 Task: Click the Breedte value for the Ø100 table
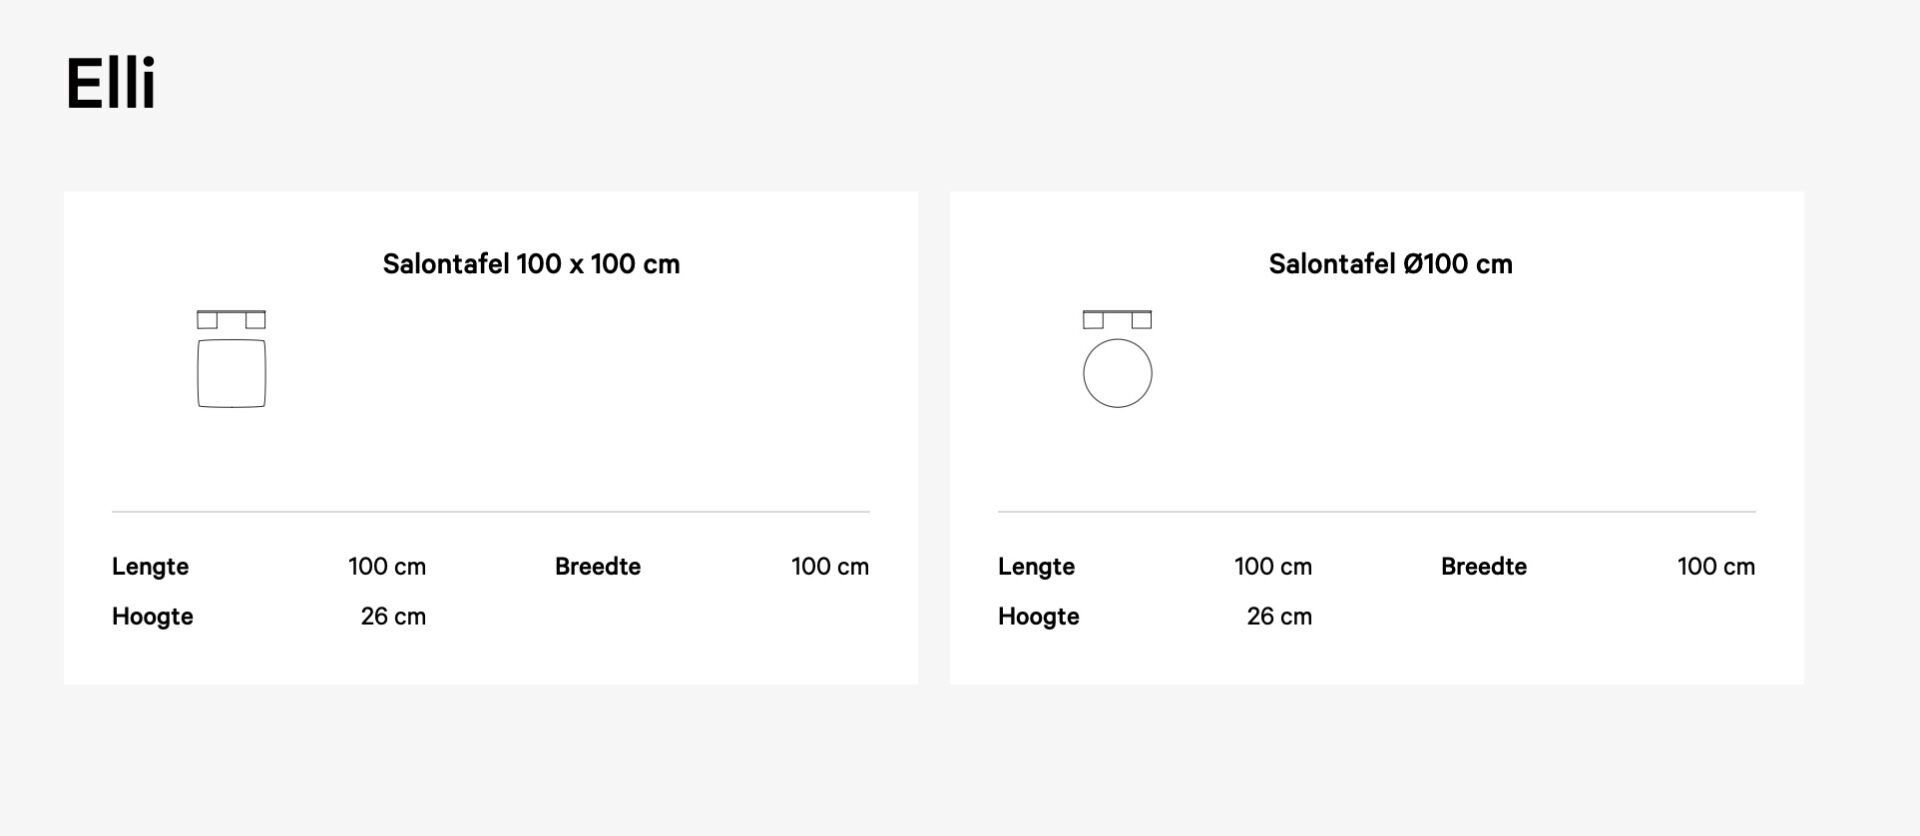(x=1716, y=567)
